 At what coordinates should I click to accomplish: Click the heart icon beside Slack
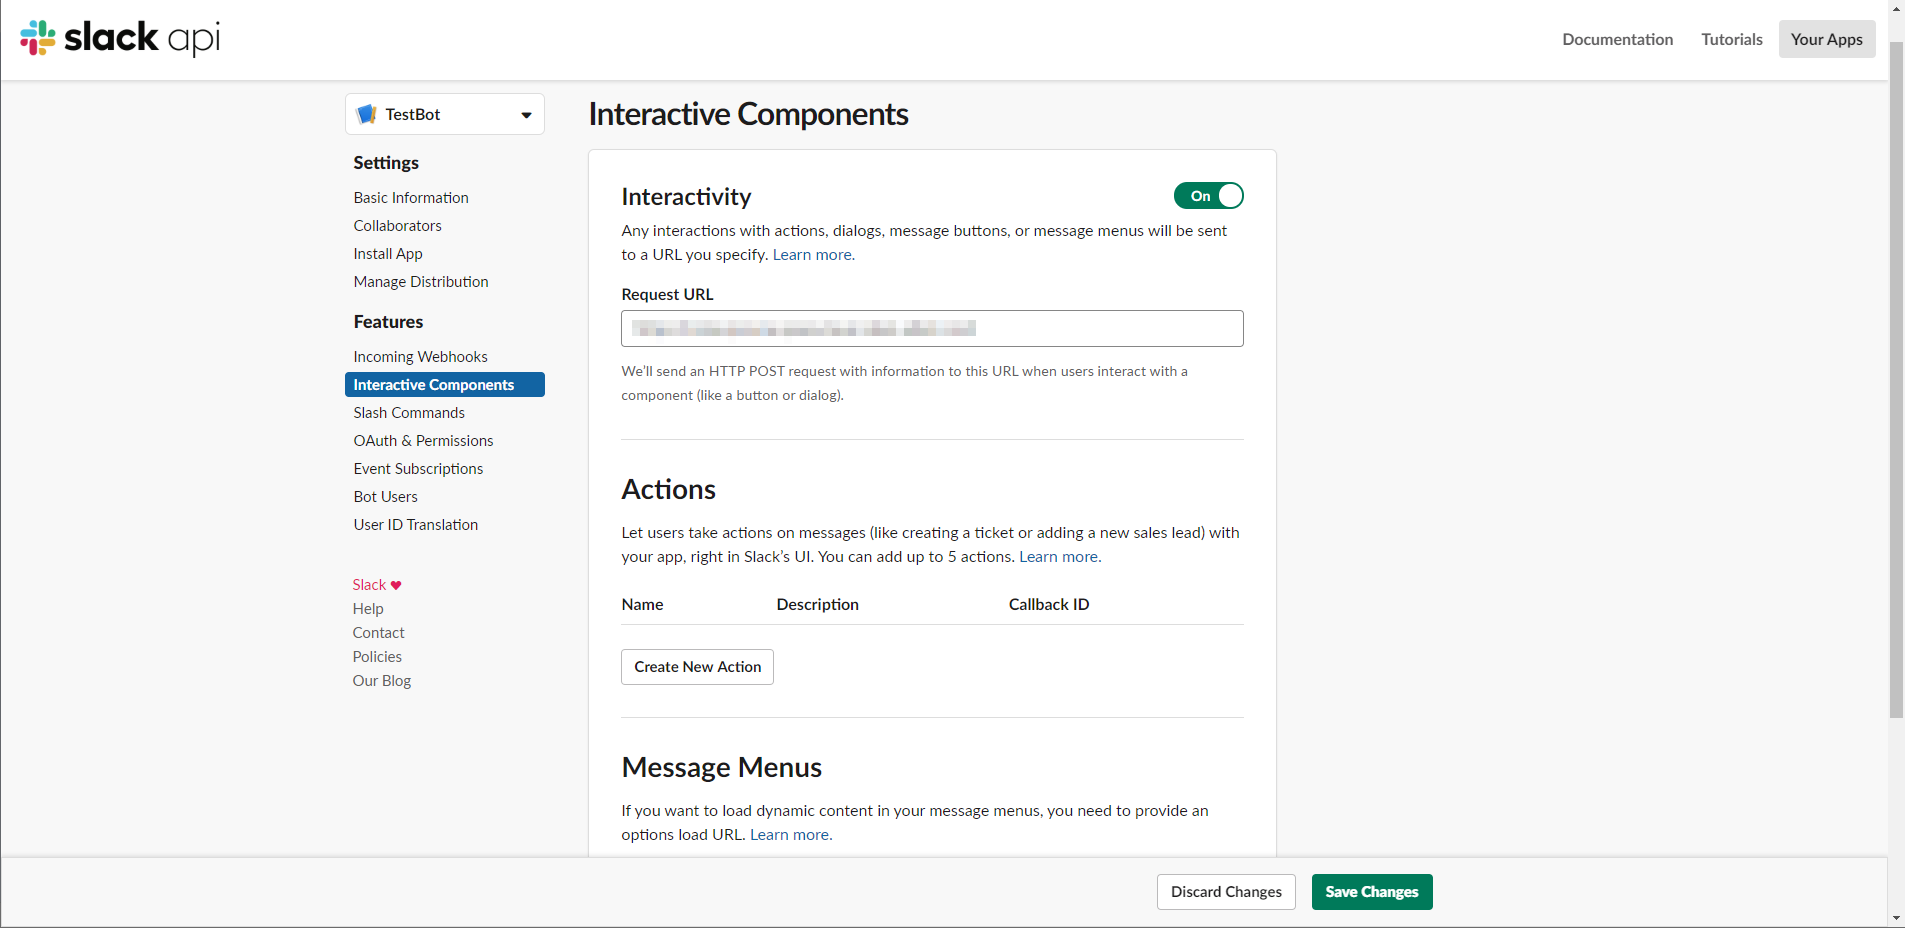tap(396, 585)
